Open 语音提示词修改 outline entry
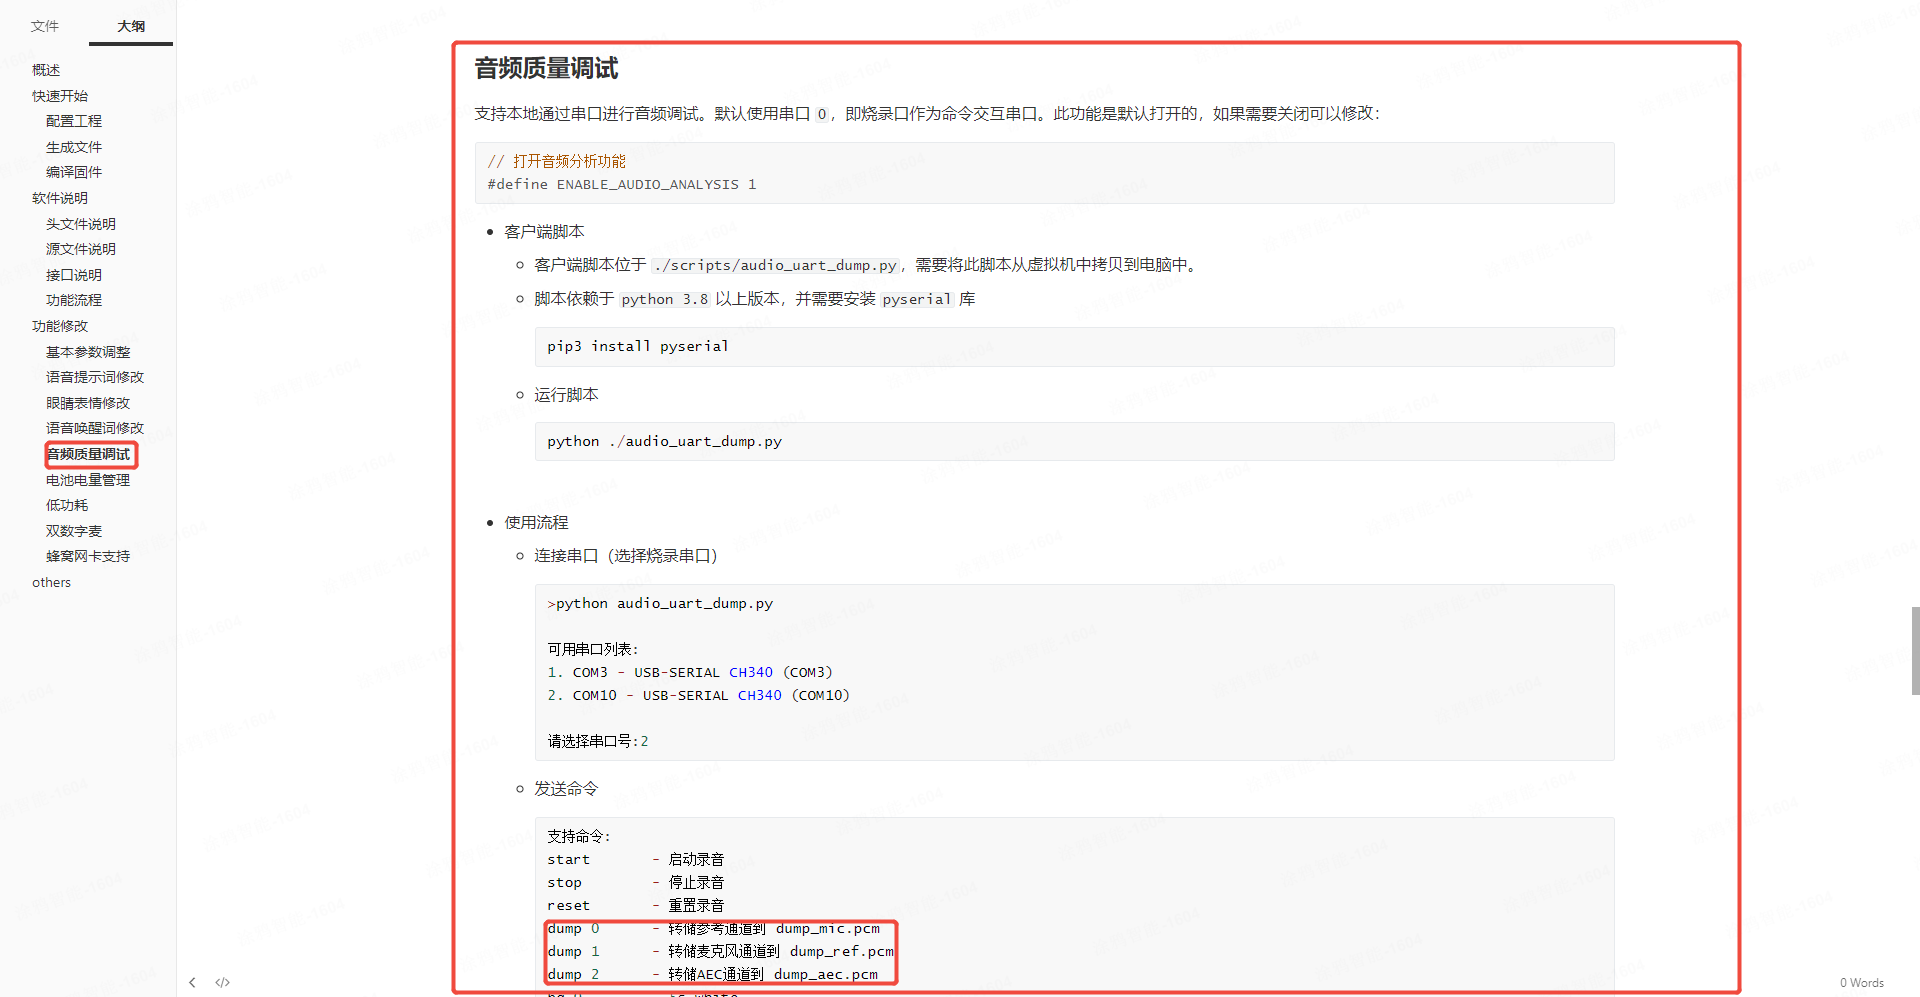 pos(95,377)
